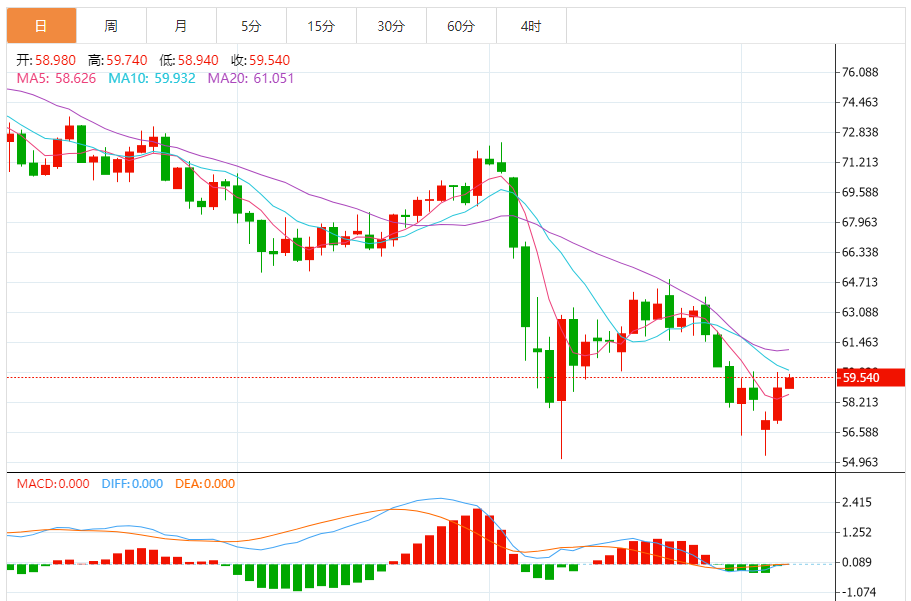This screenshot has height=601, width=911.
Task: Click the 72.838 price axis label
Action: pyautogui.click(x=860, y=133)
